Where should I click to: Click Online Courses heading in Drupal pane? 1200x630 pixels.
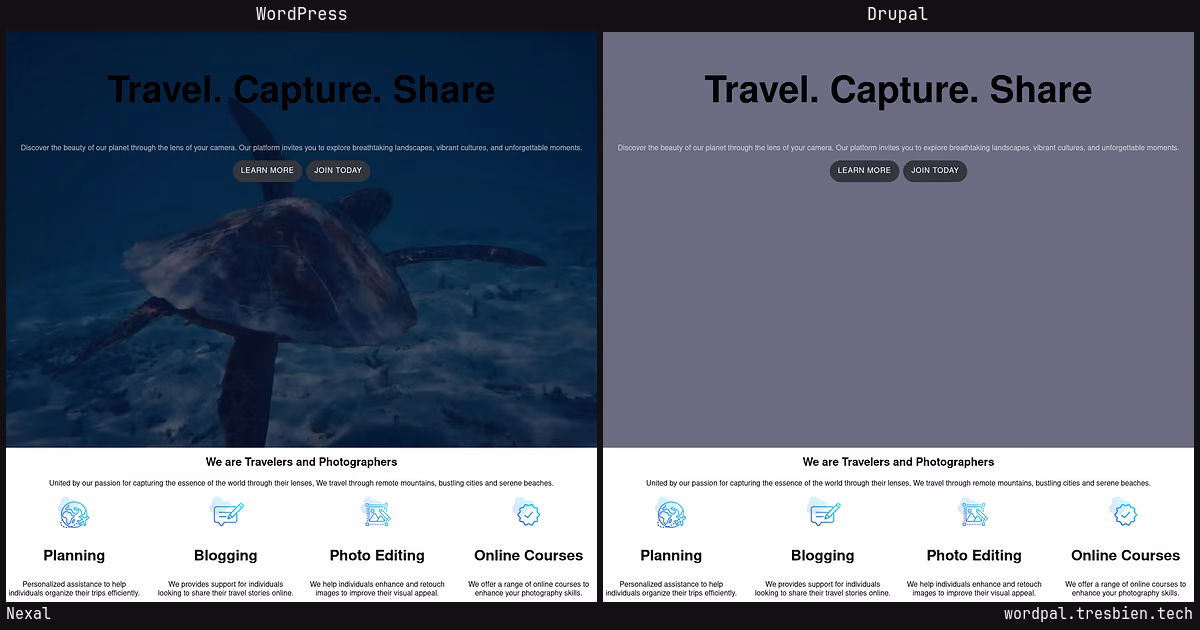[x=1125, y=556]
